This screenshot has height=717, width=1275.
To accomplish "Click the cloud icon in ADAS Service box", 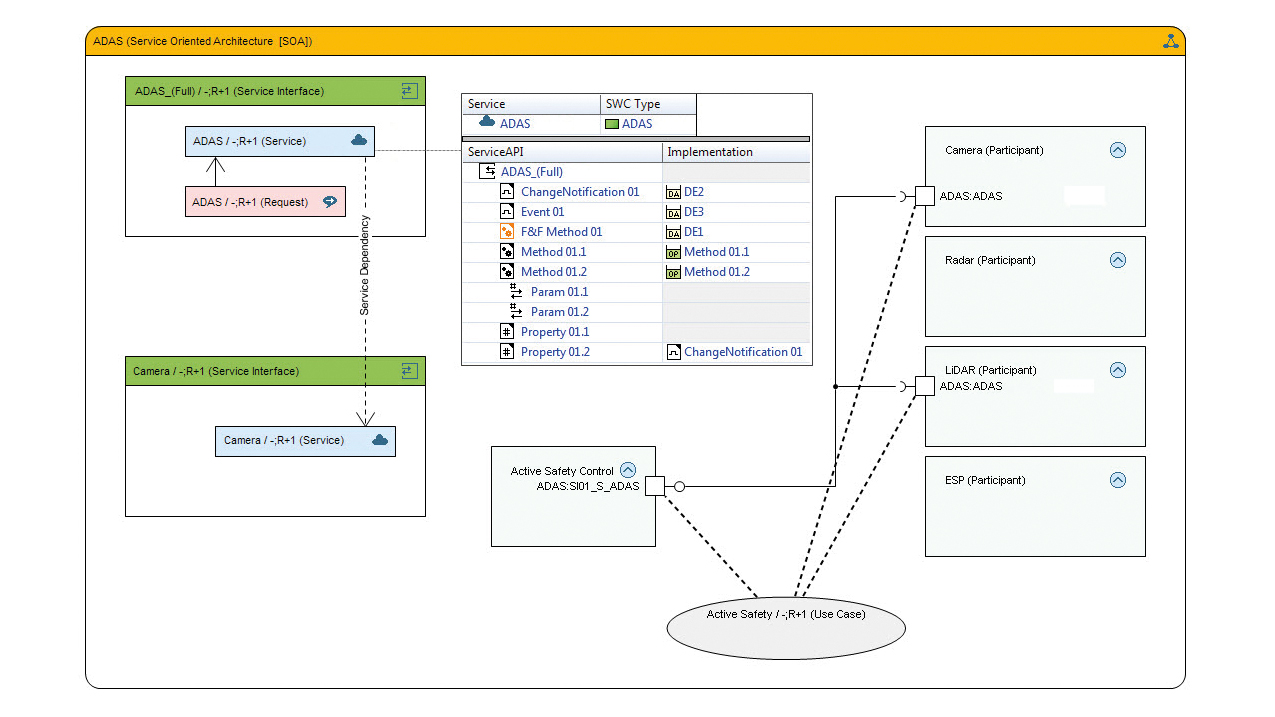I will tap(359, 141).
